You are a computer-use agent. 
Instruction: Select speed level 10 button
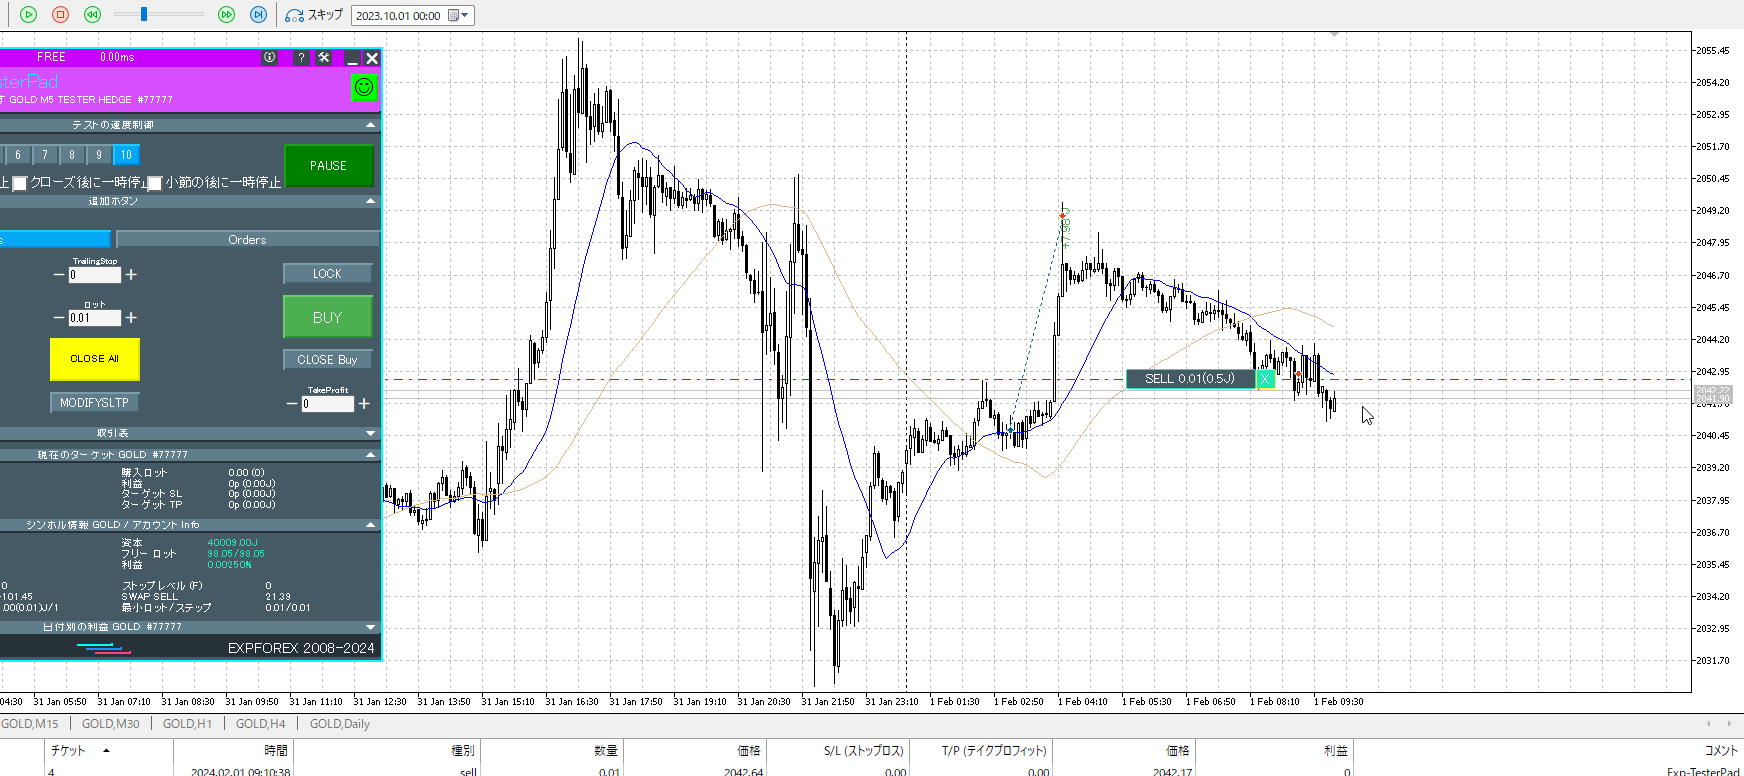126,155
